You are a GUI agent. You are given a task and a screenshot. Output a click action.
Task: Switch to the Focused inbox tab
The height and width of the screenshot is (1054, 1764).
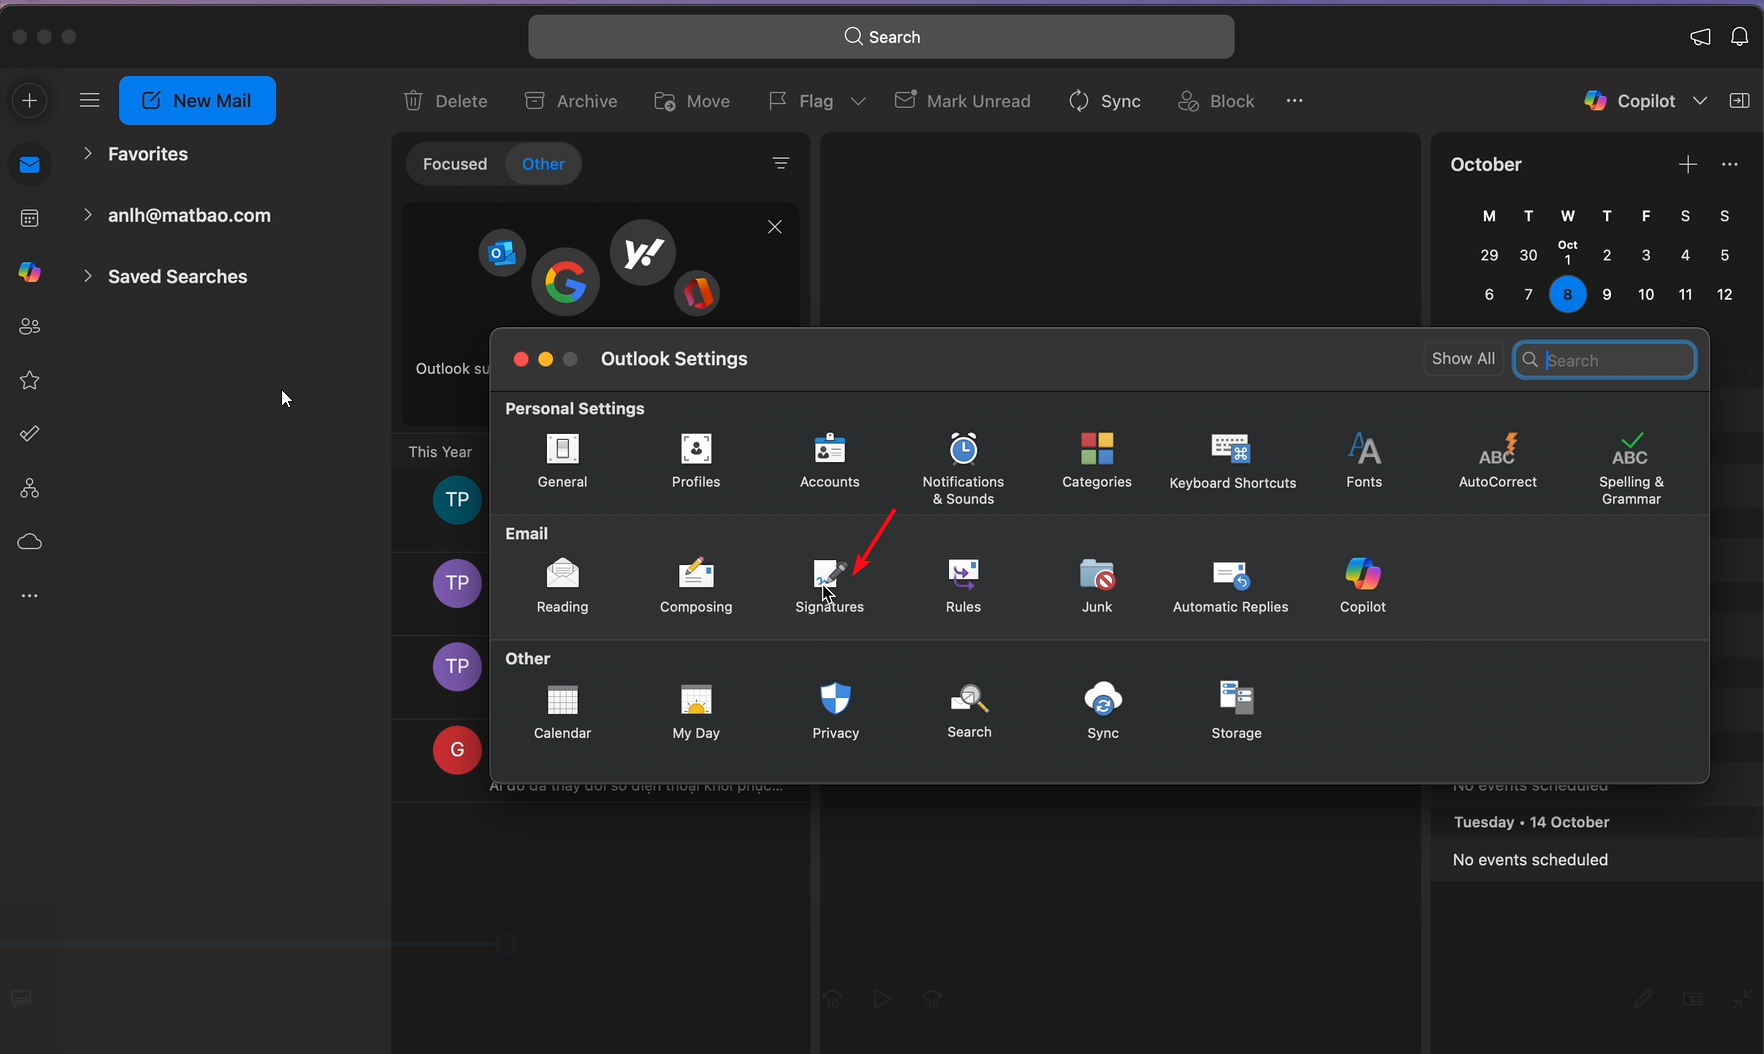click(455, 164)
